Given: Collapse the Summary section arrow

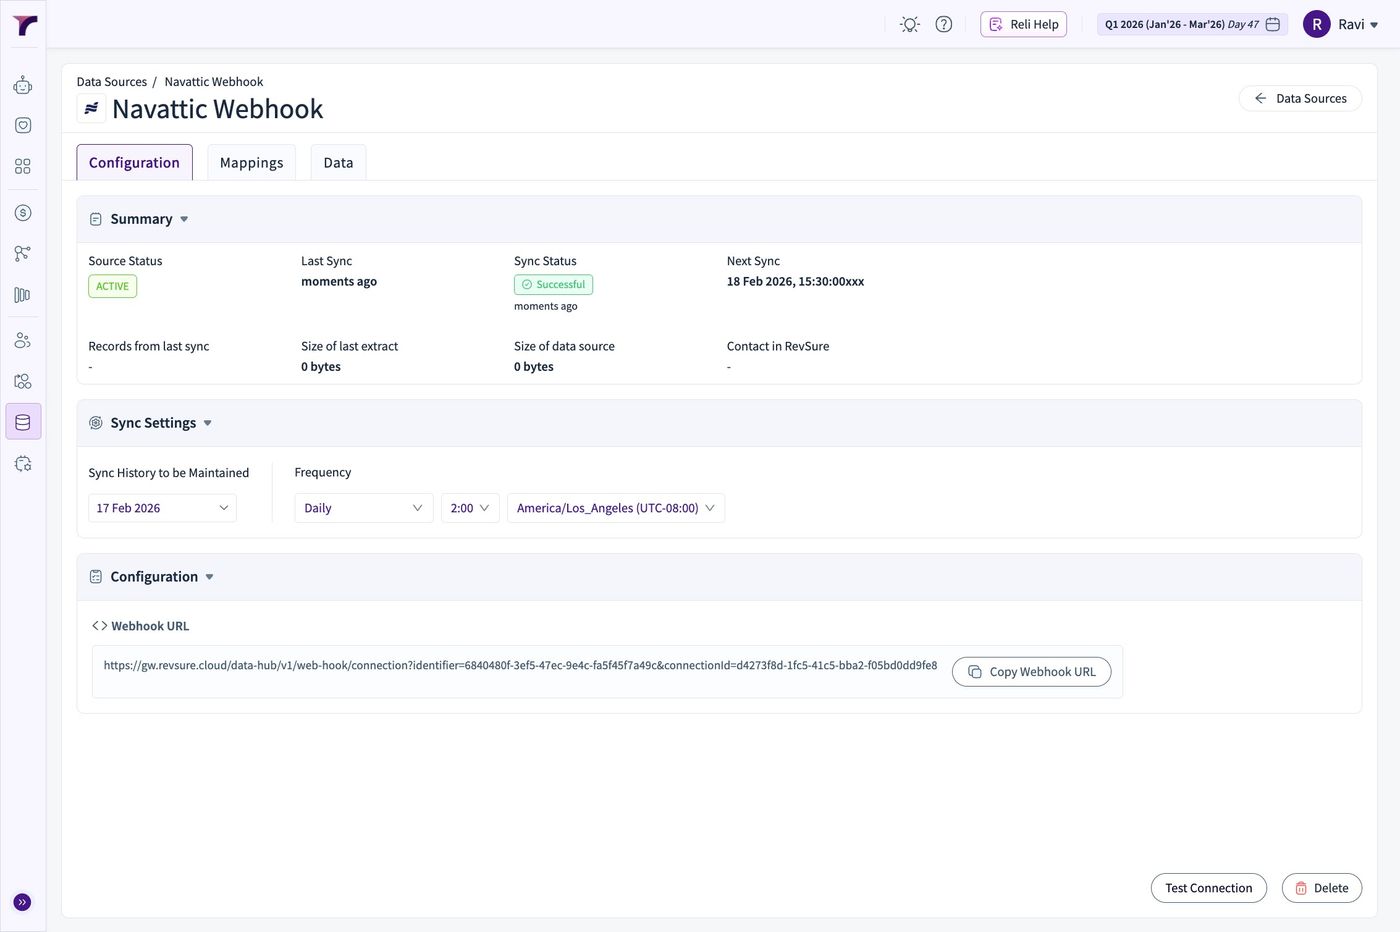Looking at the screenshot, I should click(x=184, y=219).
